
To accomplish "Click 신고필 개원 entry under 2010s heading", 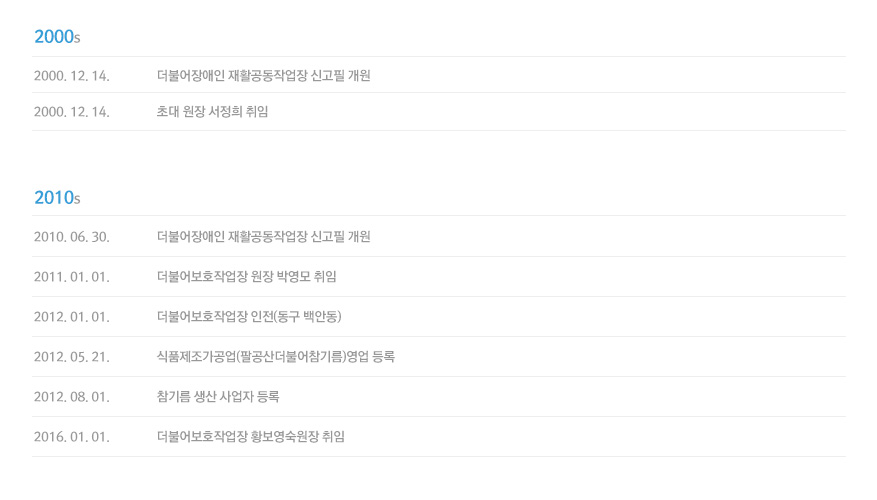I will [x=263, y=237].
